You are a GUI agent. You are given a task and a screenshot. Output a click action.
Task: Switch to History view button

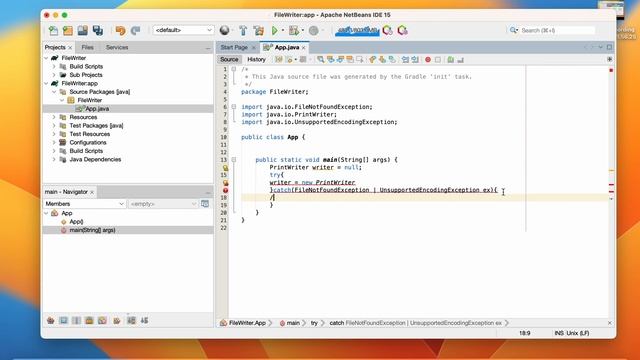256,60
